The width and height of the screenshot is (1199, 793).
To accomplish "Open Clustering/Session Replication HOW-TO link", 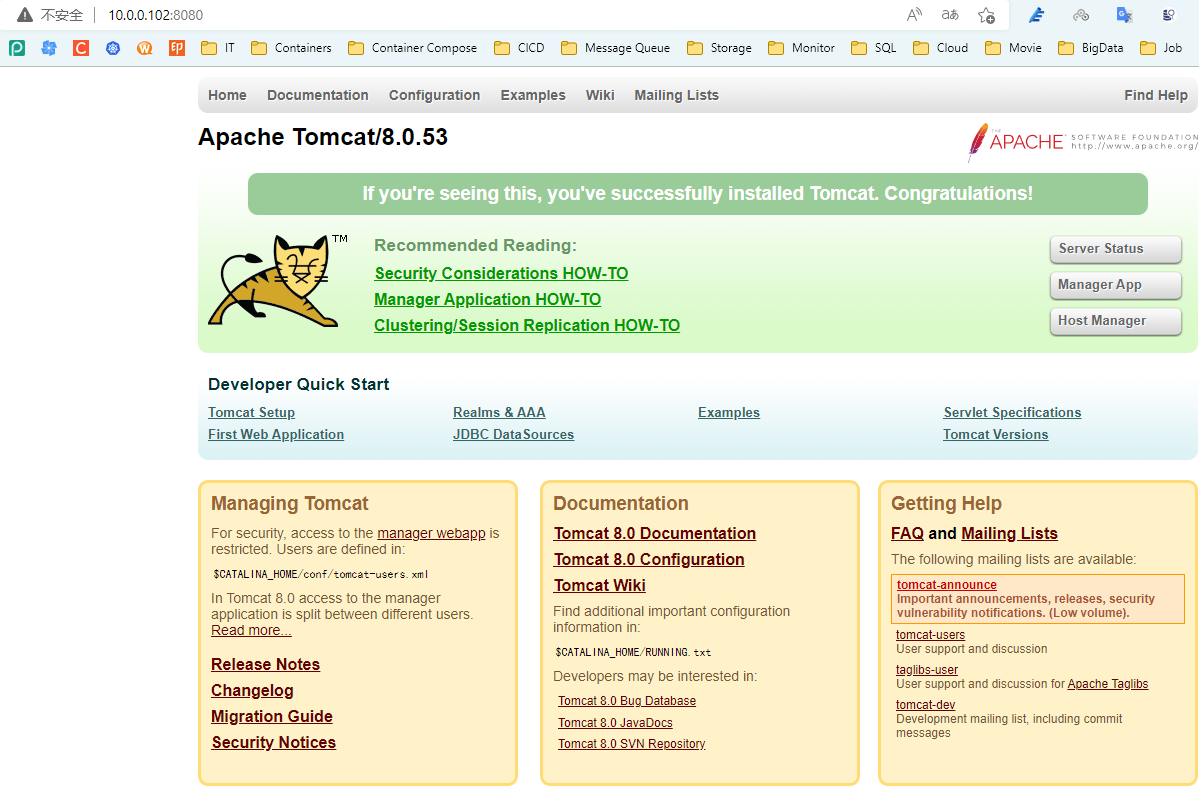I will [527, 326].
